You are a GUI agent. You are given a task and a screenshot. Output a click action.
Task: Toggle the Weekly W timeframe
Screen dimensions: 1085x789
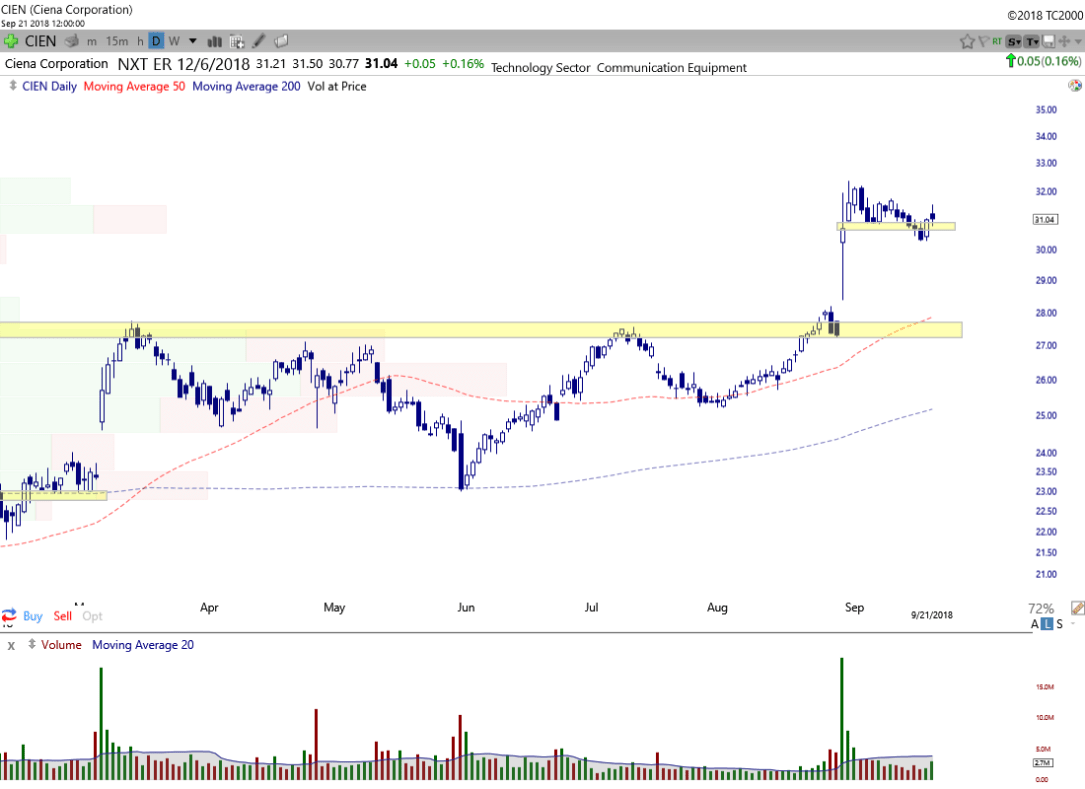point(173,41)
